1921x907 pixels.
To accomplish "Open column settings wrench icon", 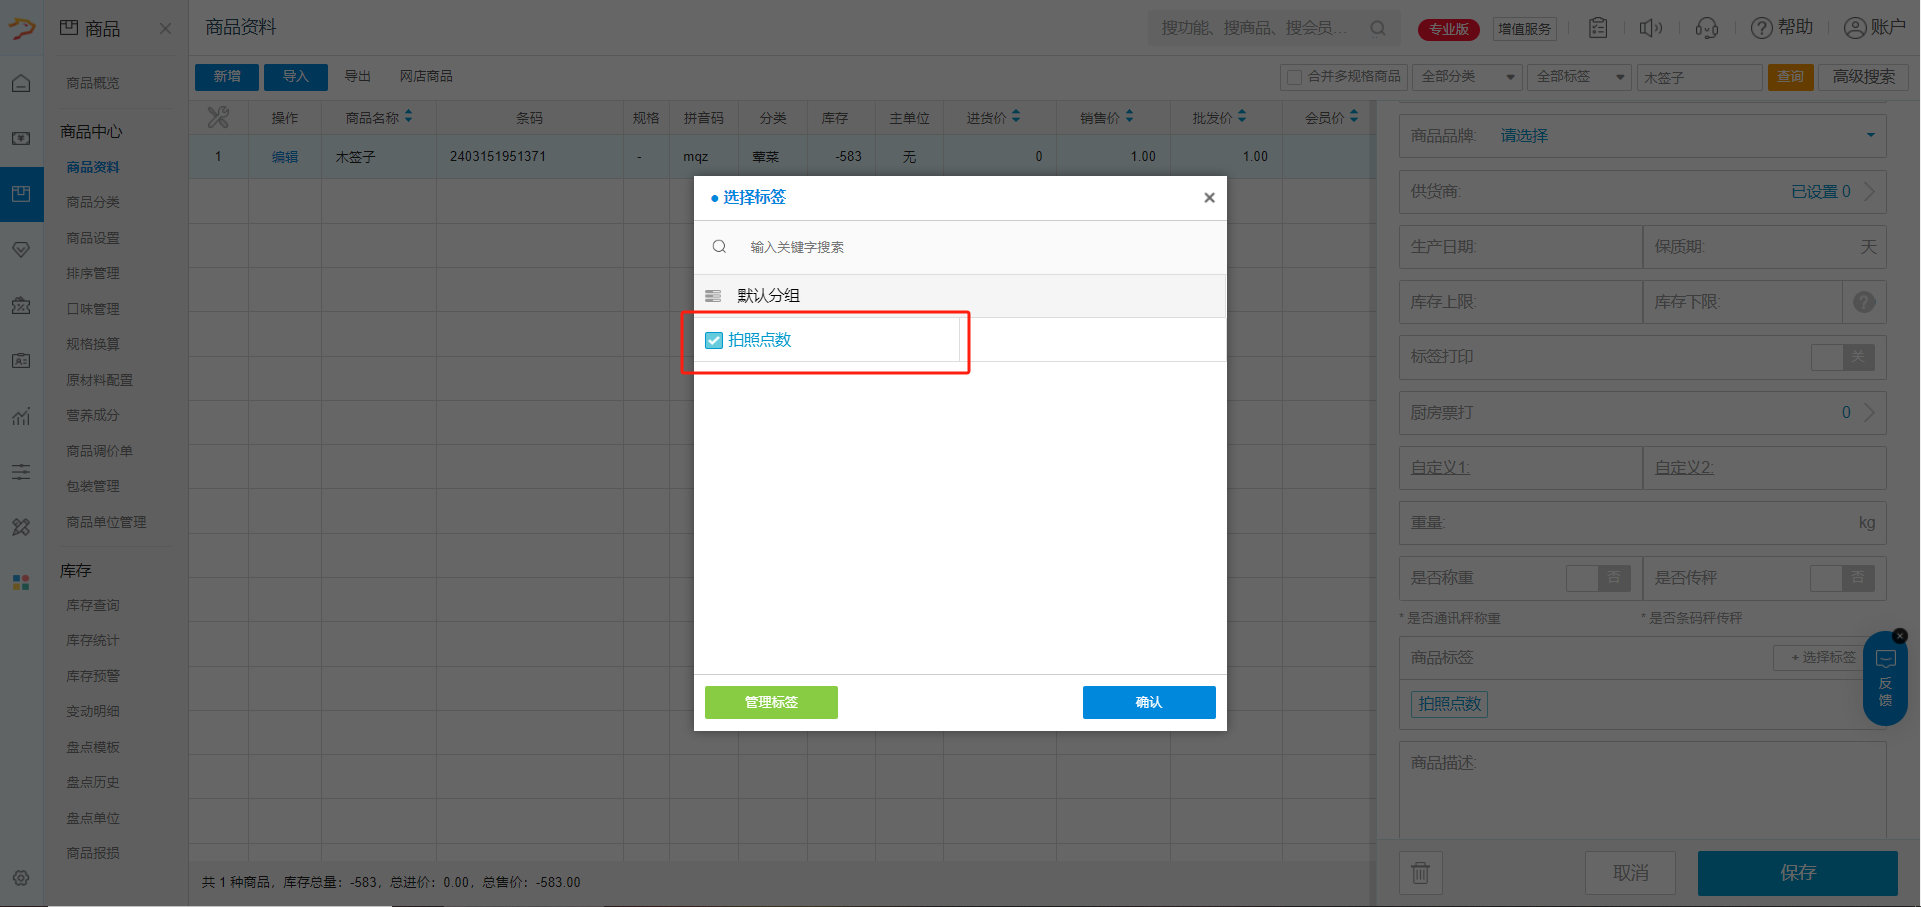I will [x=218, y=118].
